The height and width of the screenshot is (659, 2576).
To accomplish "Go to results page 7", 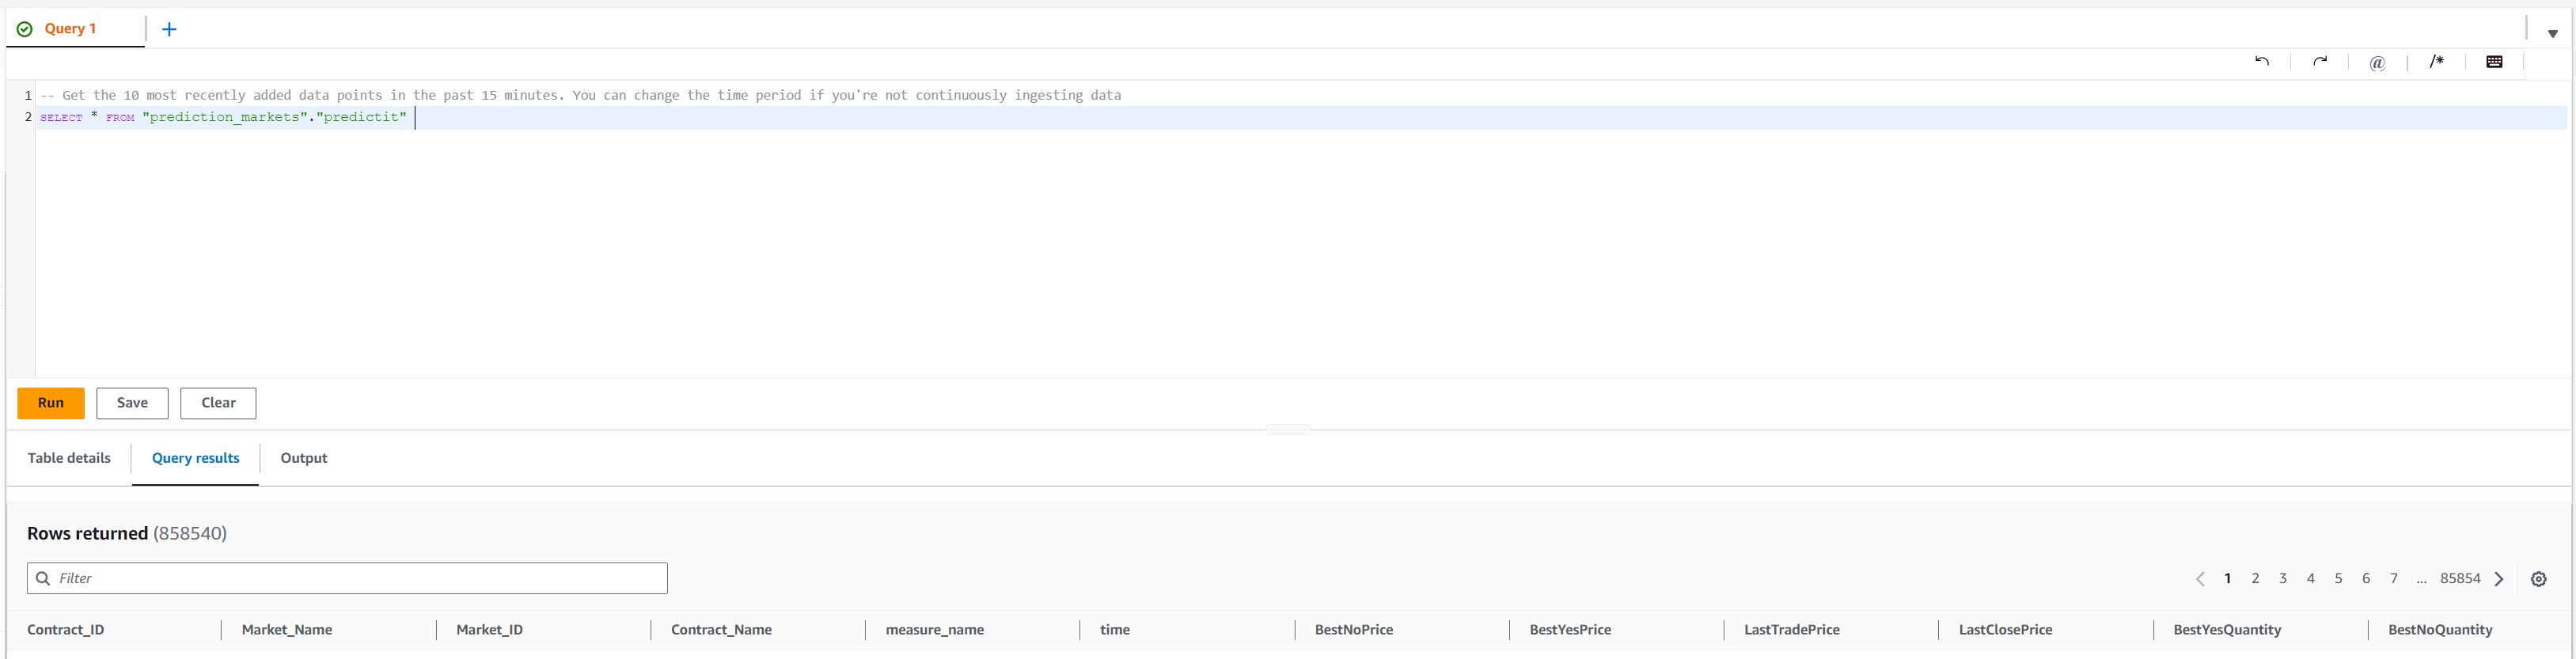I will pos(2394,578).
